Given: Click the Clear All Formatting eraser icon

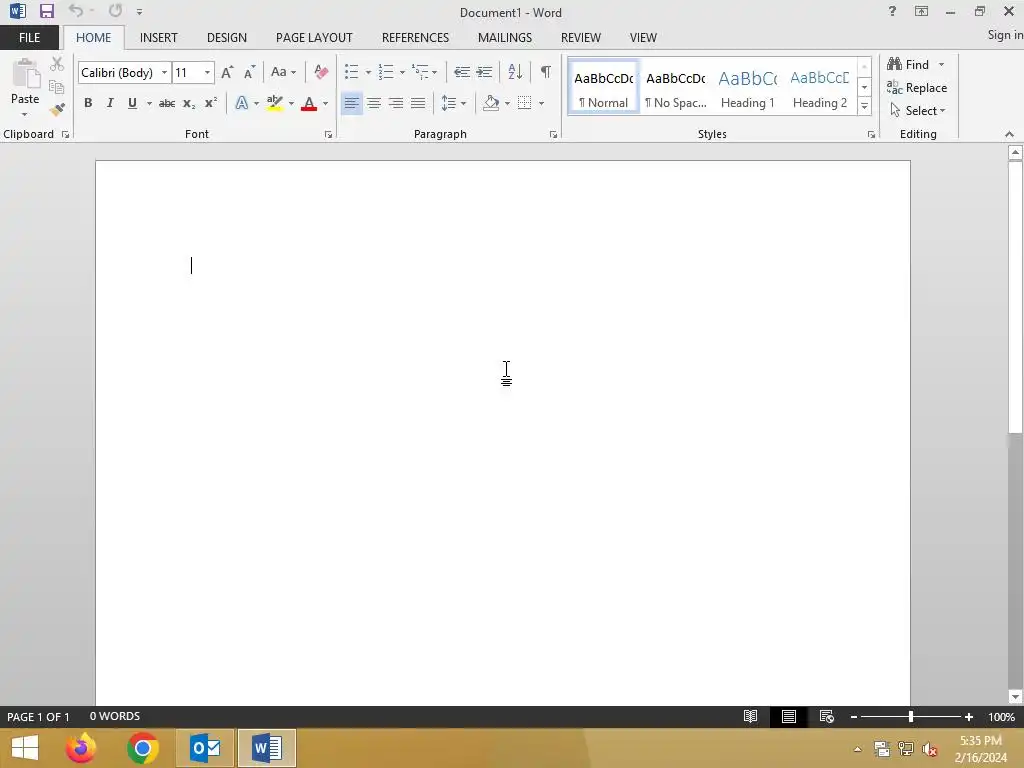Looking at the screenshot, I should pos(321,72).
